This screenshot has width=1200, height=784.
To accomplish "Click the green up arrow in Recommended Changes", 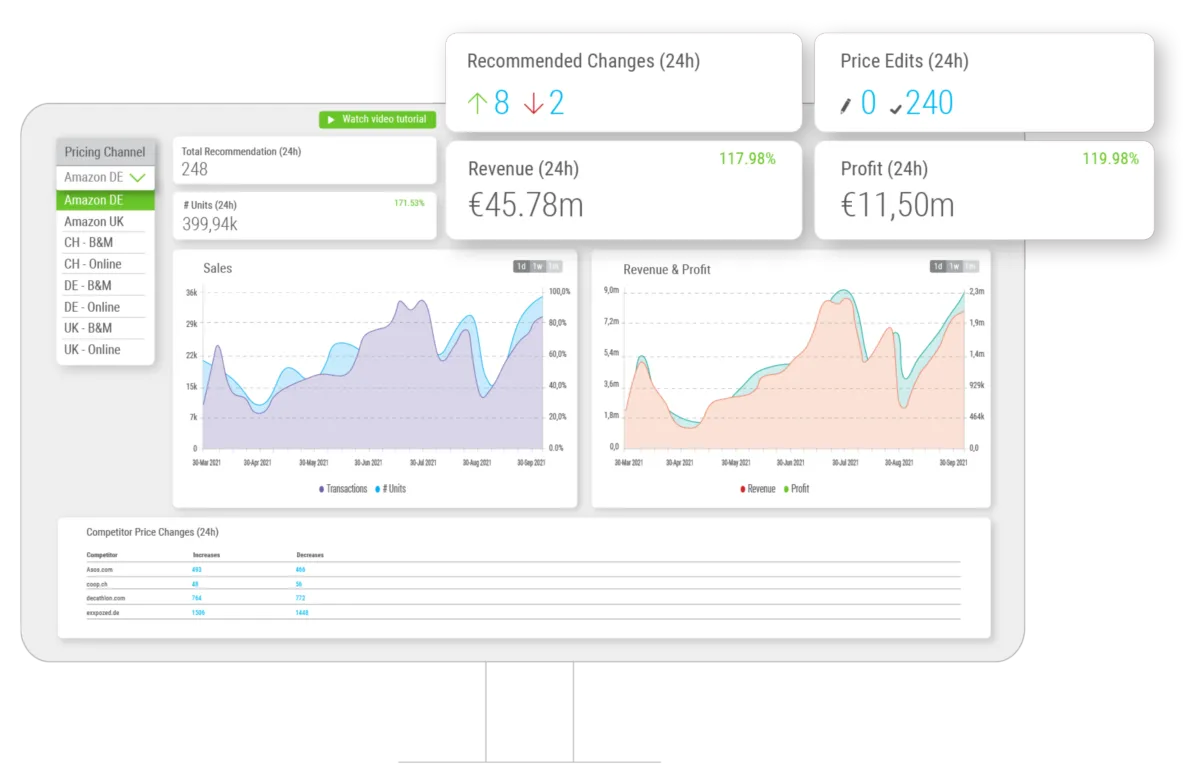I will (477, 103).
